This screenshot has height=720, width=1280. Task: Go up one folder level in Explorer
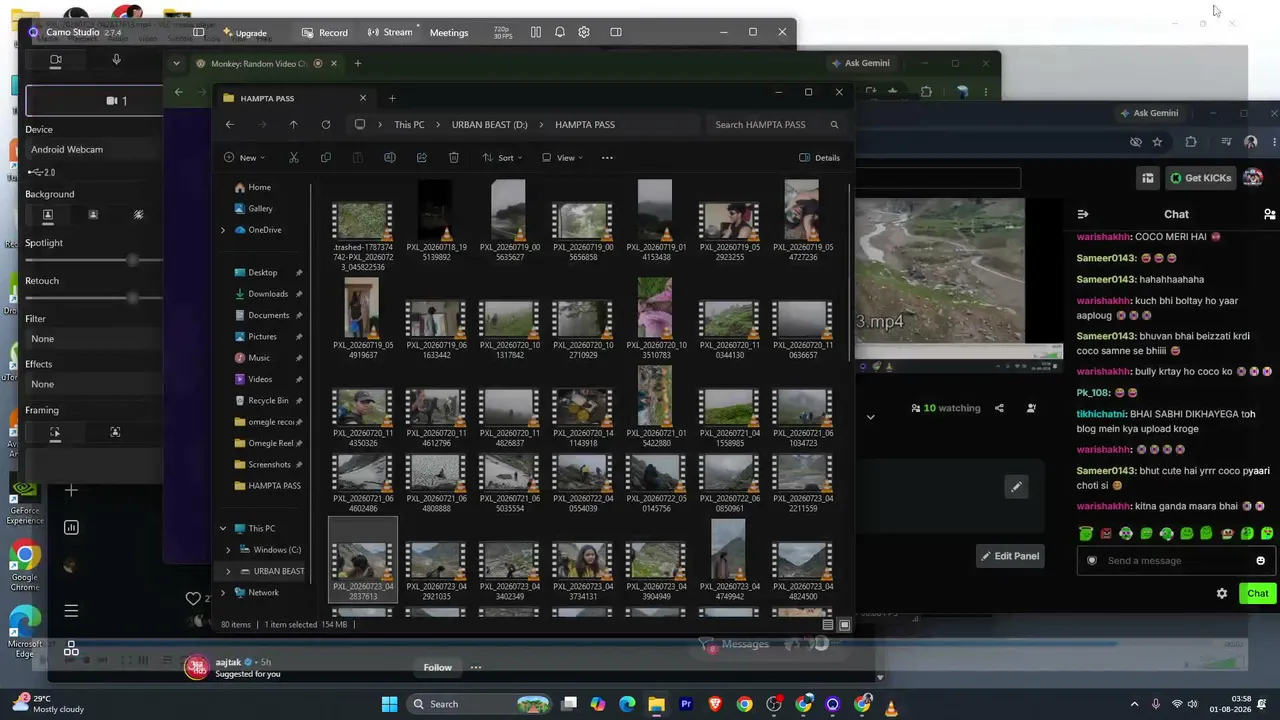coord(293,125)
